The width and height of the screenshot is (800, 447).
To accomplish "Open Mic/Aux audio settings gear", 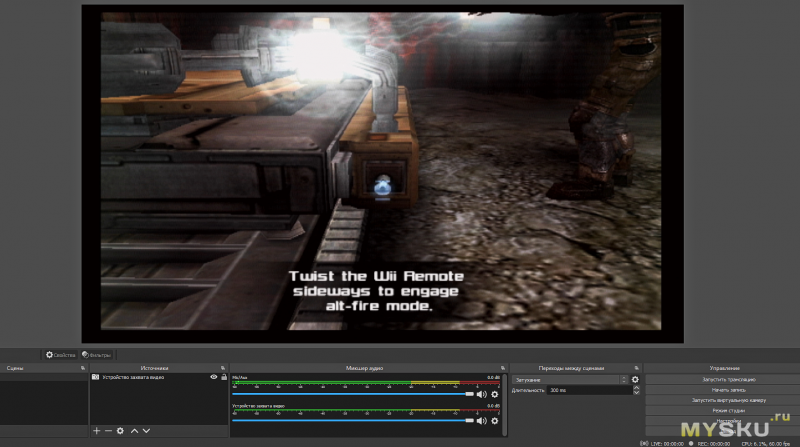I will (494, 394).
